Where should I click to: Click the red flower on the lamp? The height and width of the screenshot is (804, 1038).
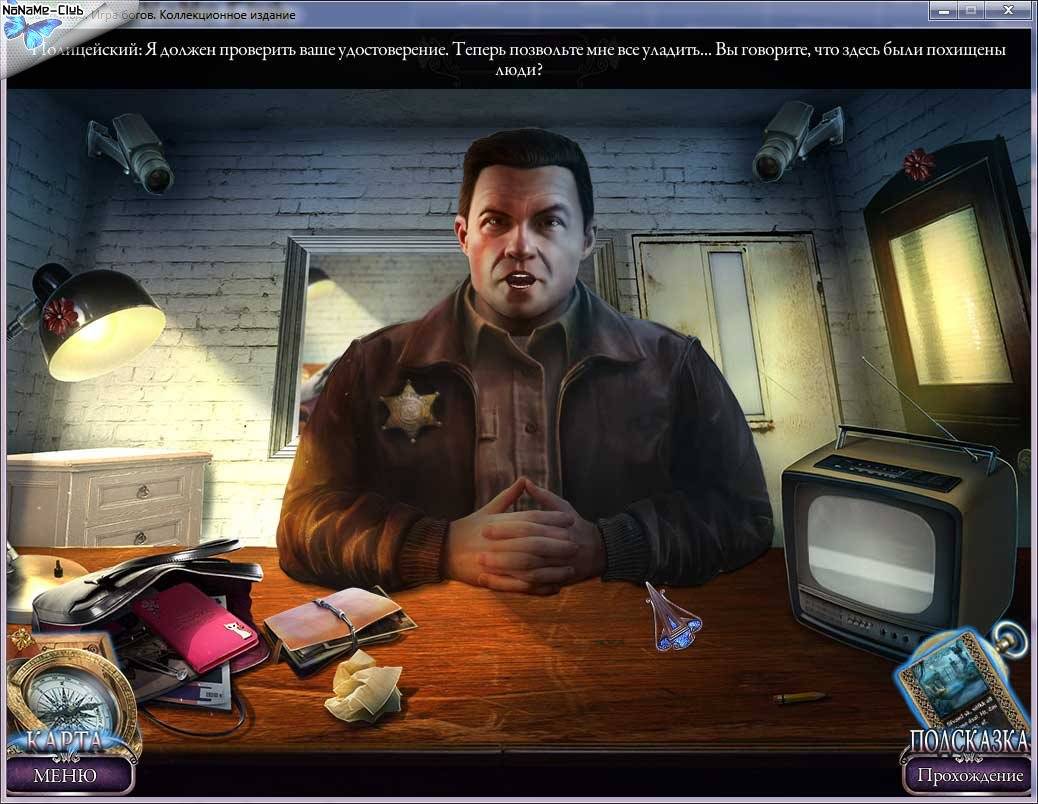point(60,316)
